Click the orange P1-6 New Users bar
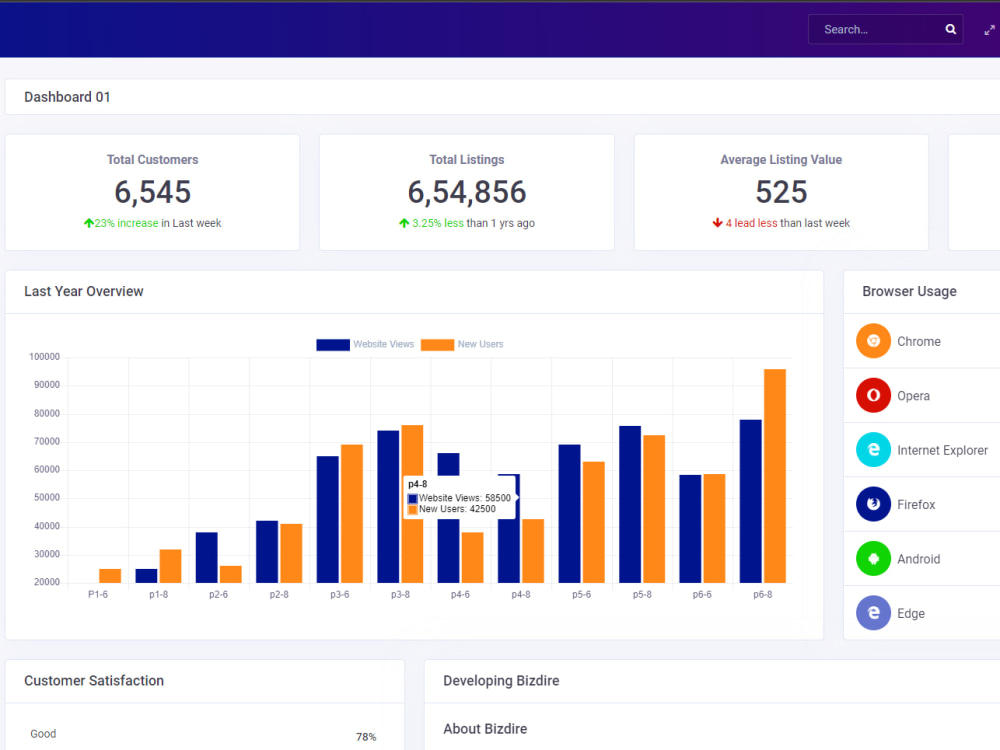Viewport: 1000px width, 750px height. (110, 576)
